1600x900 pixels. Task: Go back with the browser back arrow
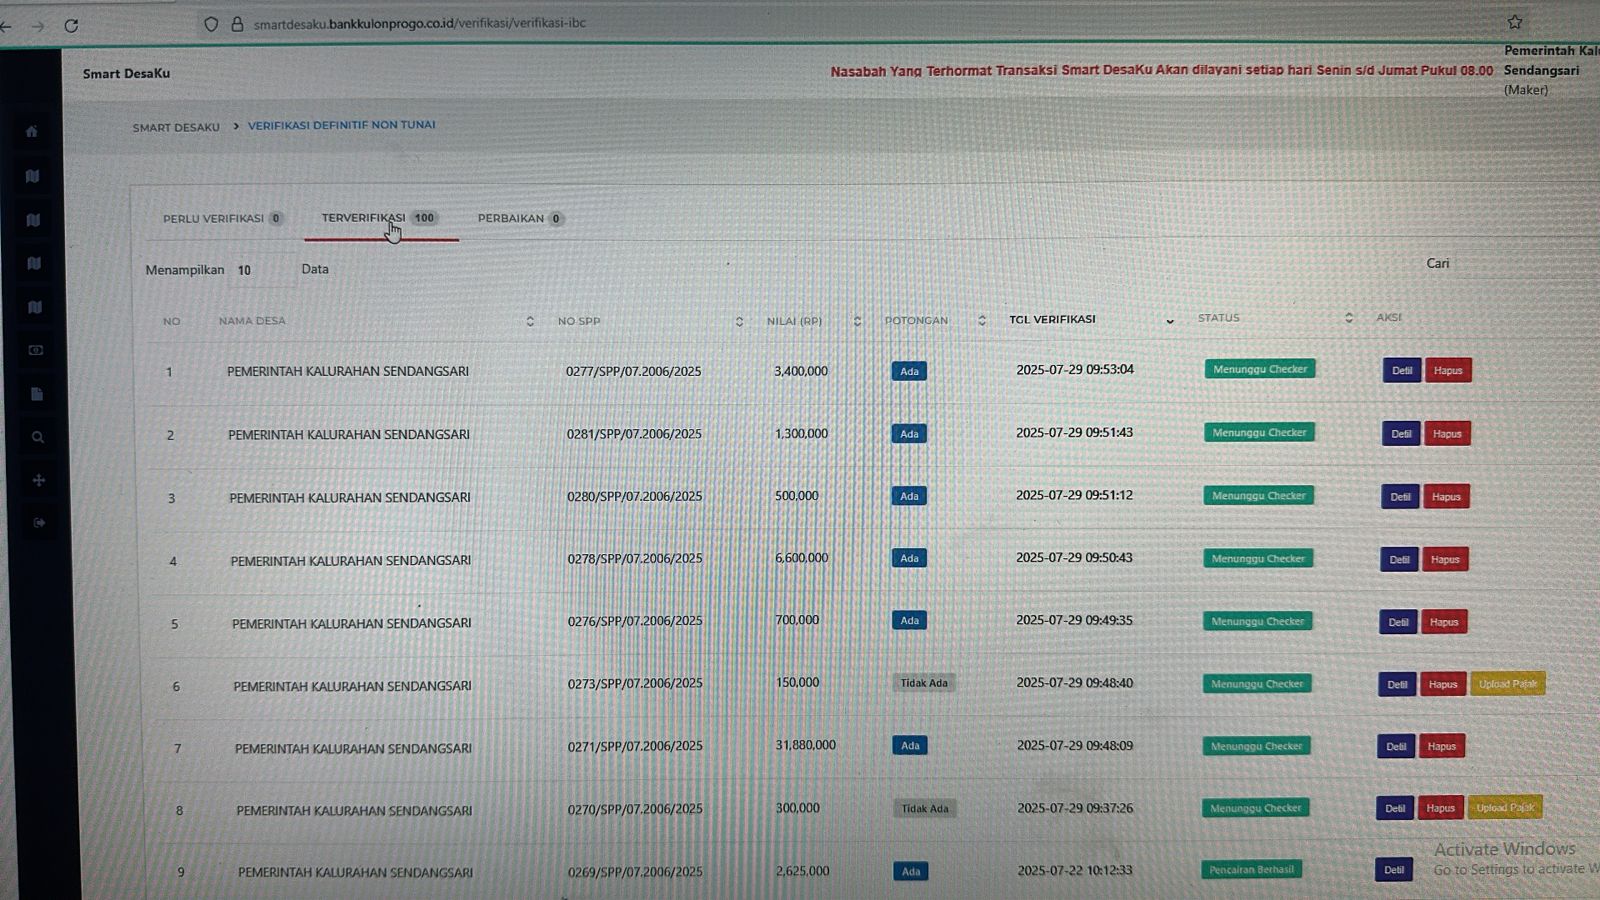6,27
